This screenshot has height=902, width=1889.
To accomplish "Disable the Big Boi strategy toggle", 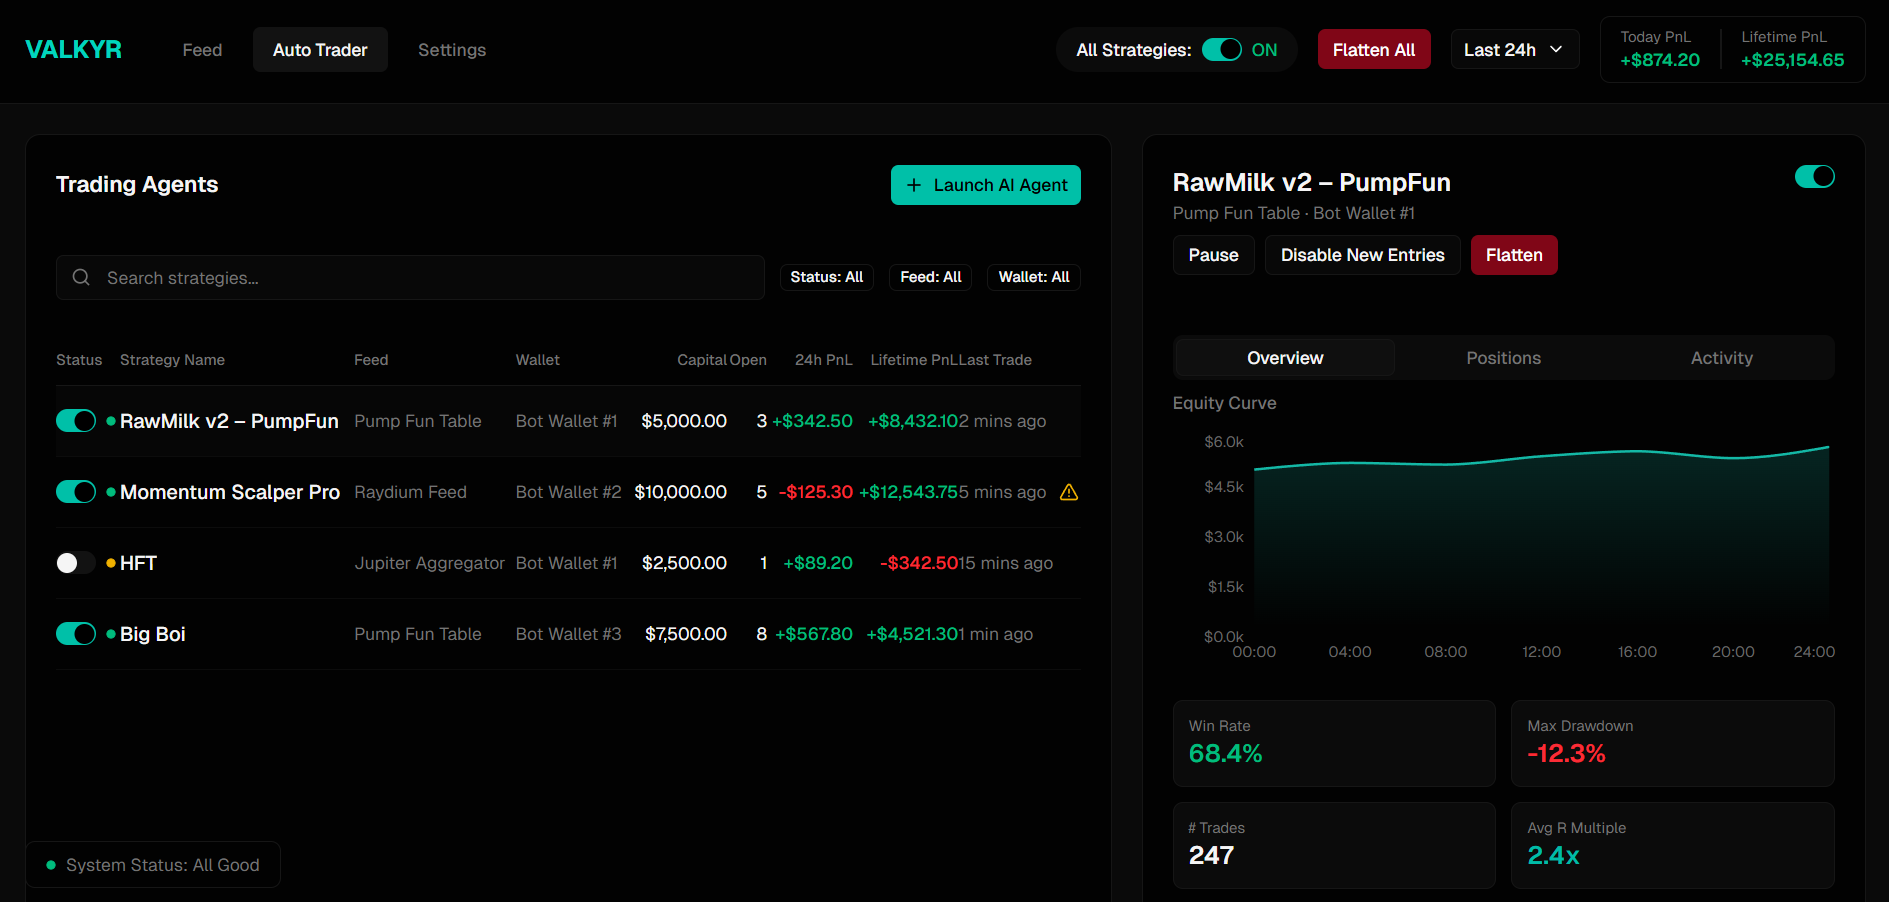I will [75, 633].
